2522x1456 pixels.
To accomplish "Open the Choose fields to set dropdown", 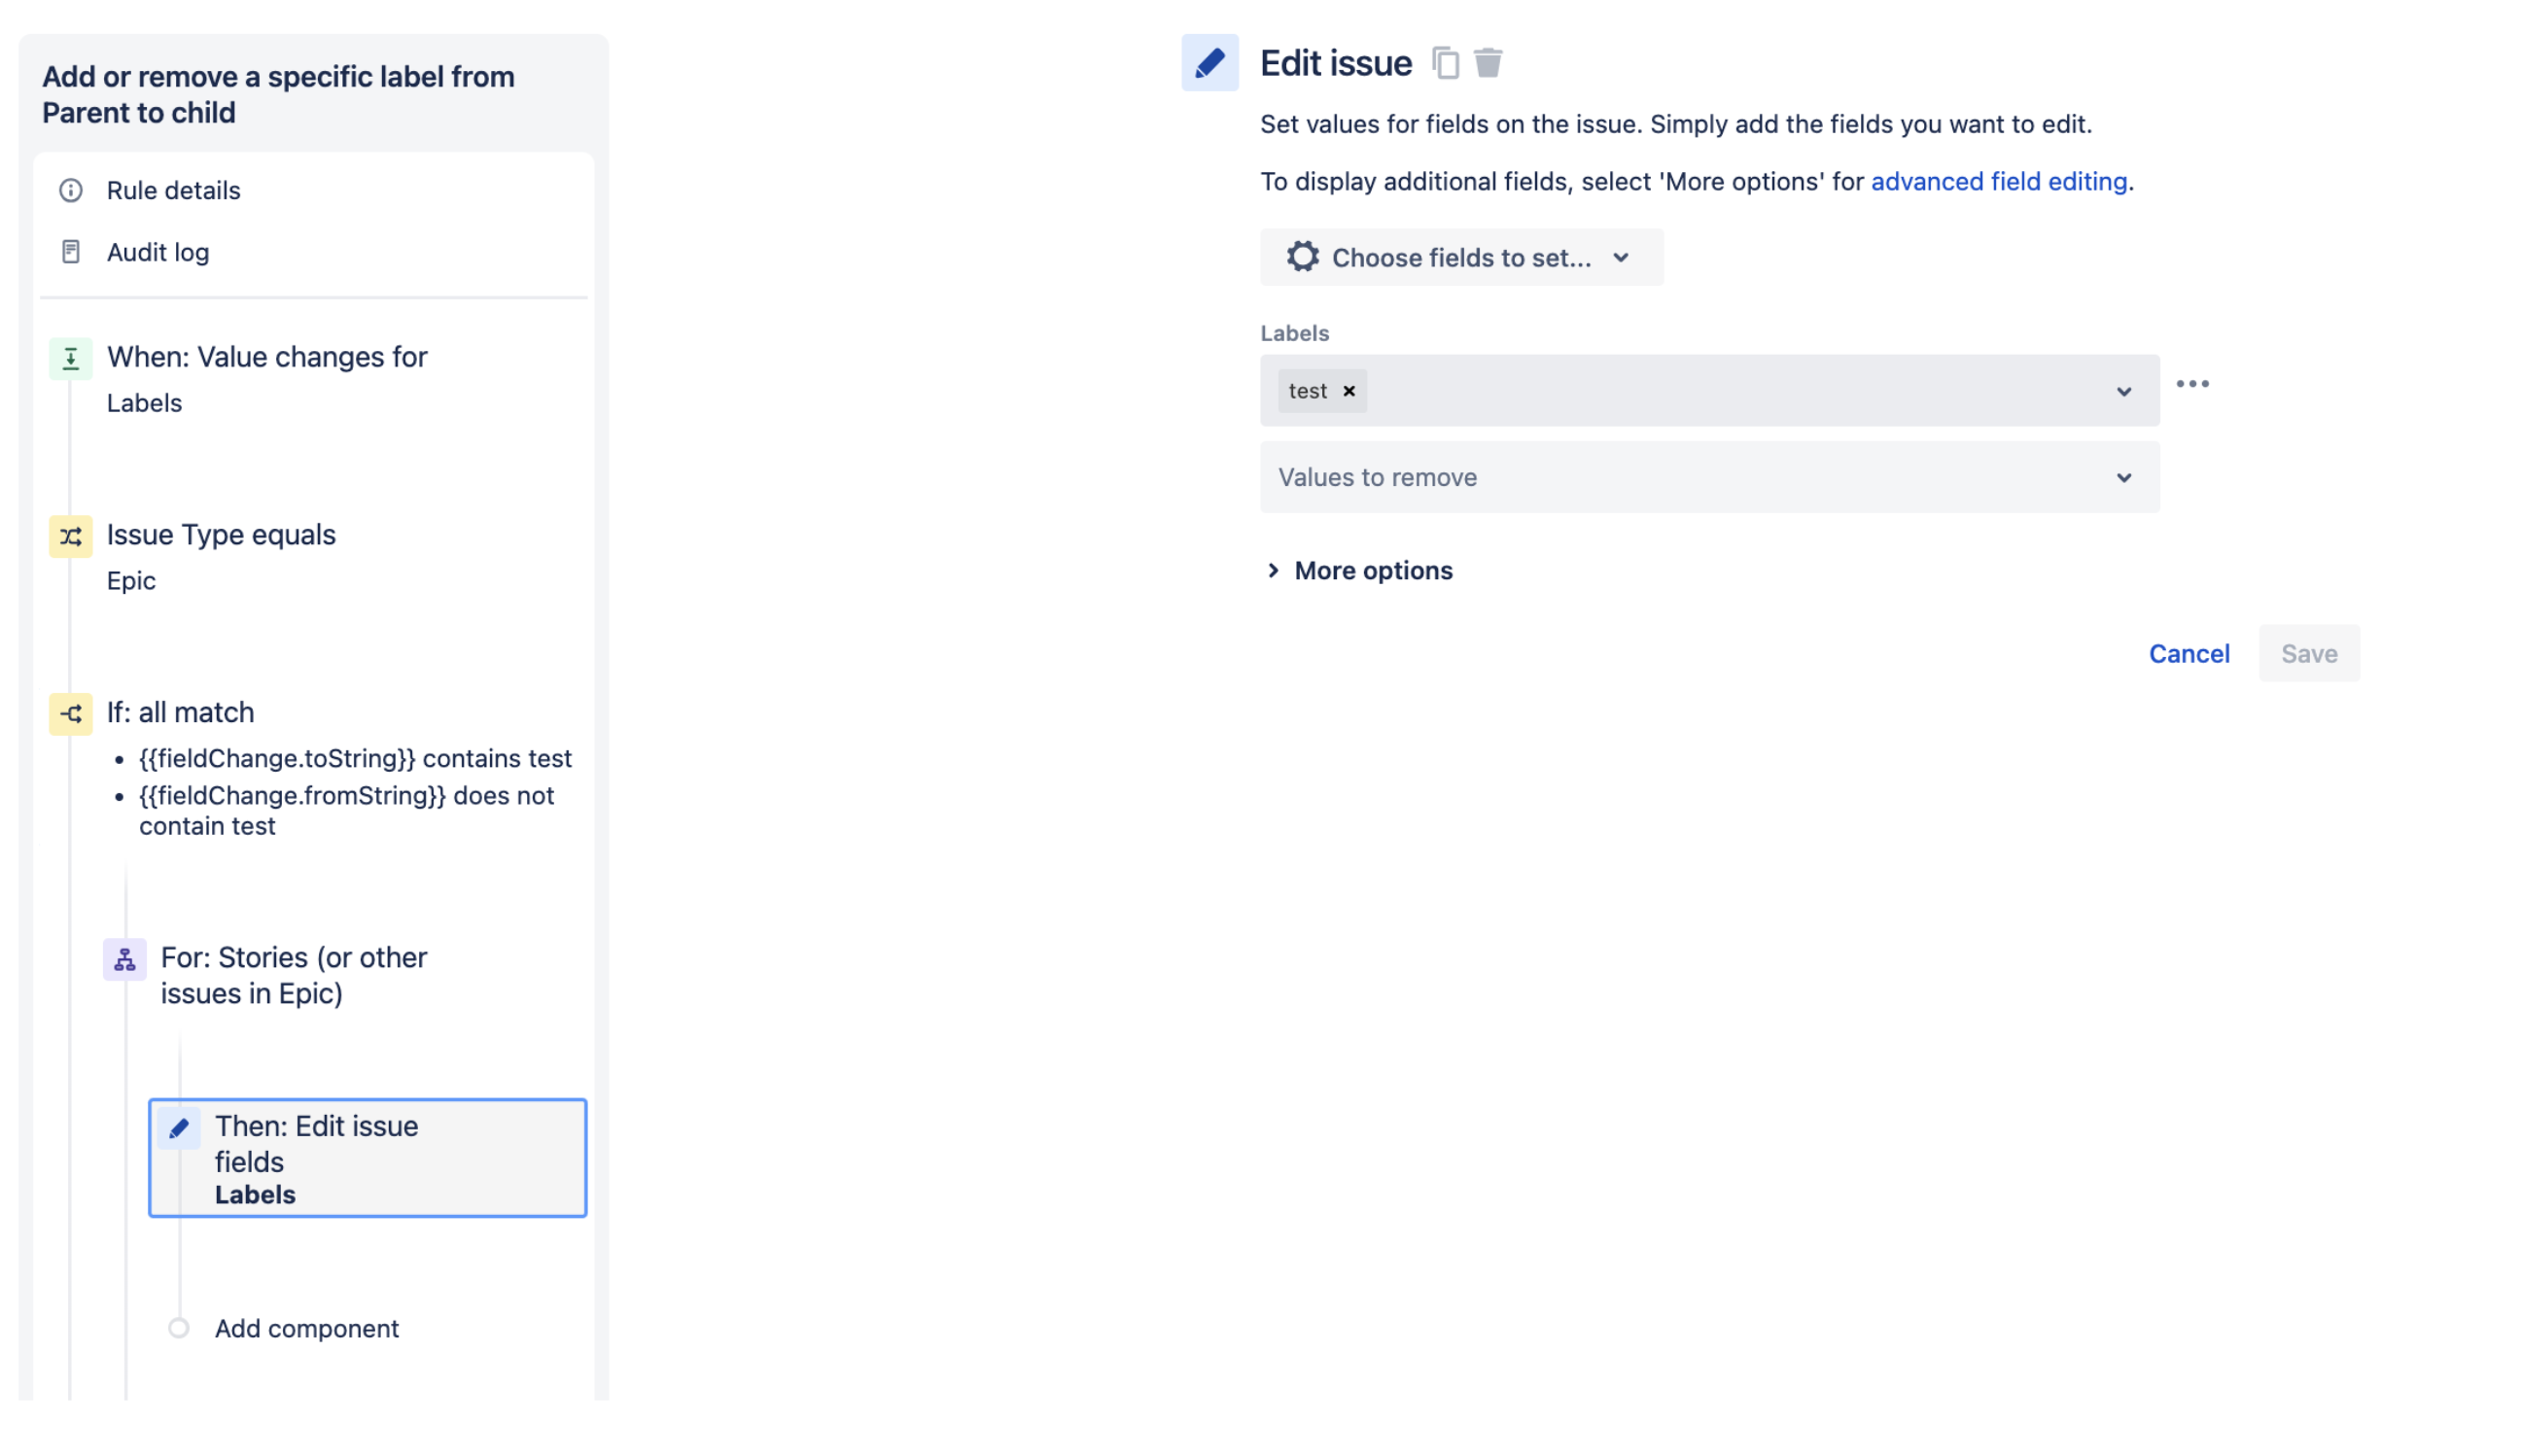I will [x=1462, y=257].
